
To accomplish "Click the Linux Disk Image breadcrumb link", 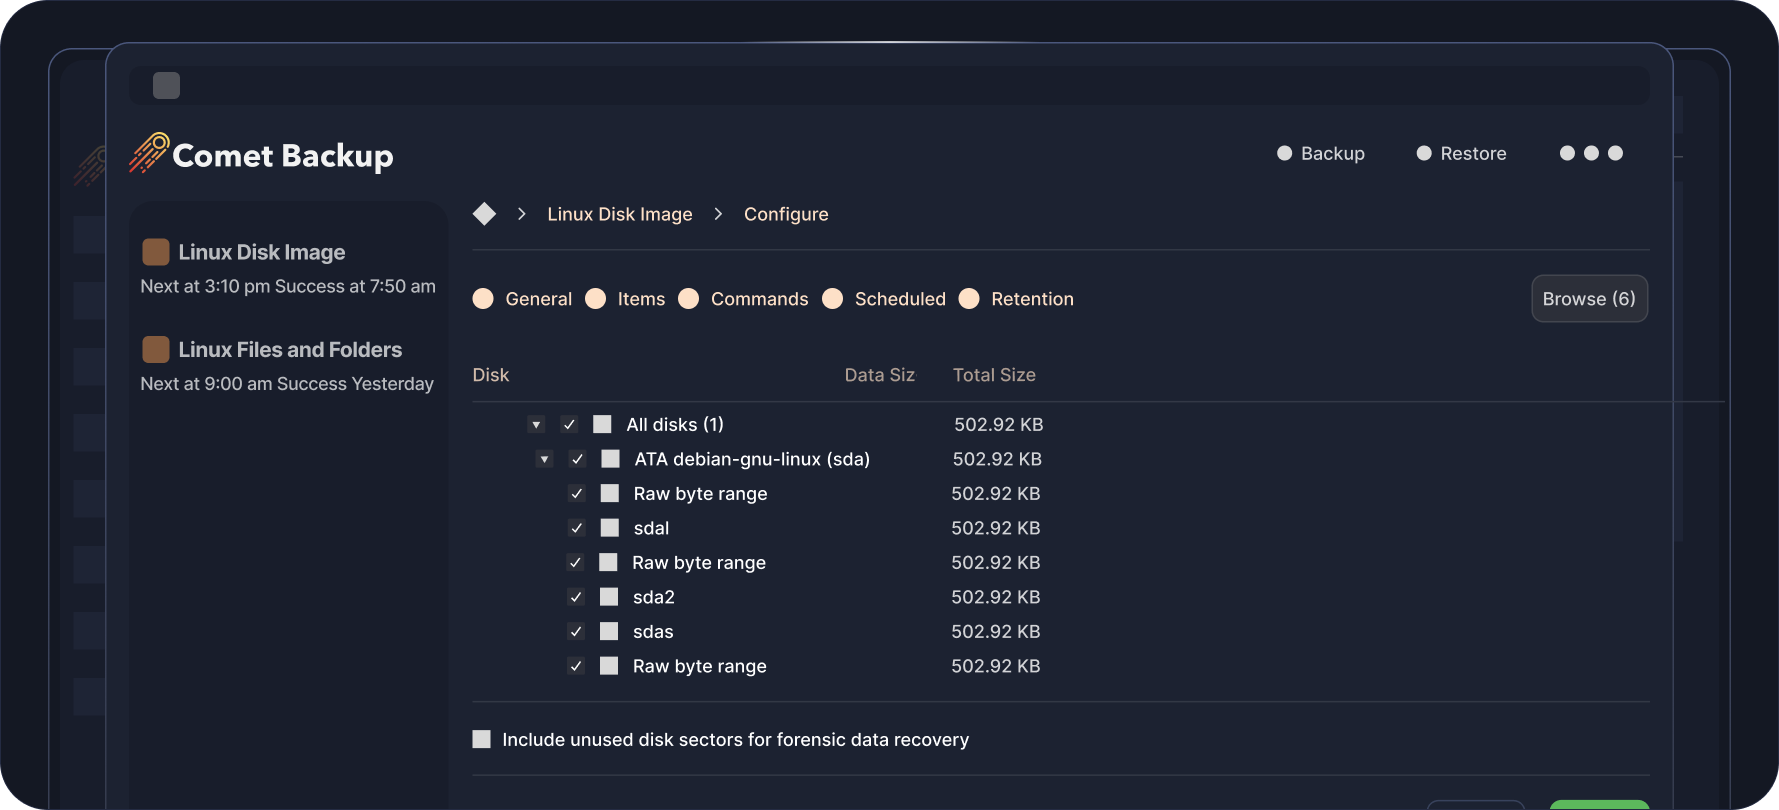I will pyautogui.click(x=619, y=214).
